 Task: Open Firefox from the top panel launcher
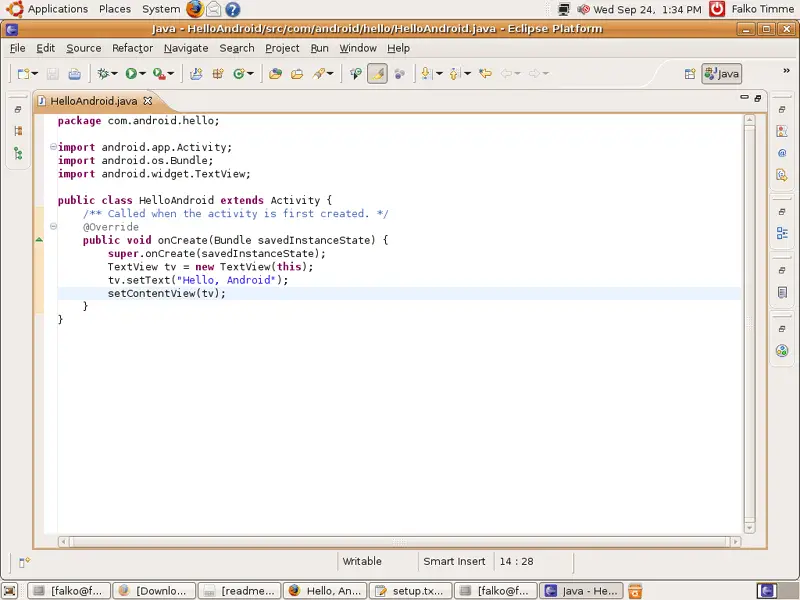pos(194,9)
